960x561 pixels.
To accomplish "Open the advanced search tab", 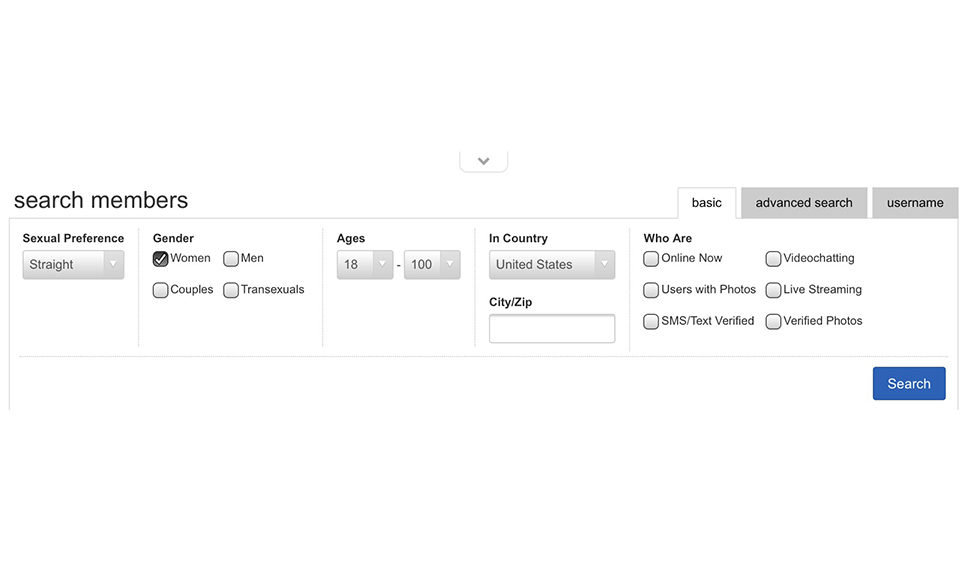I will pyautogui.click(x=804, y=203).
